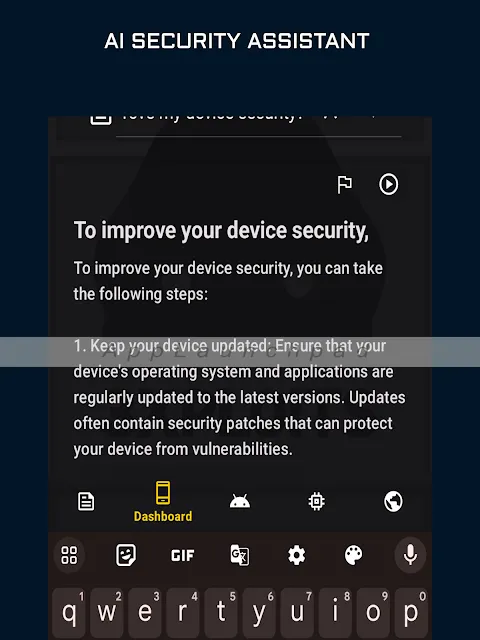This screenshot has height=640, width=480.
Task: Open keyboard theme palette
Action: (x=353, y=555)
